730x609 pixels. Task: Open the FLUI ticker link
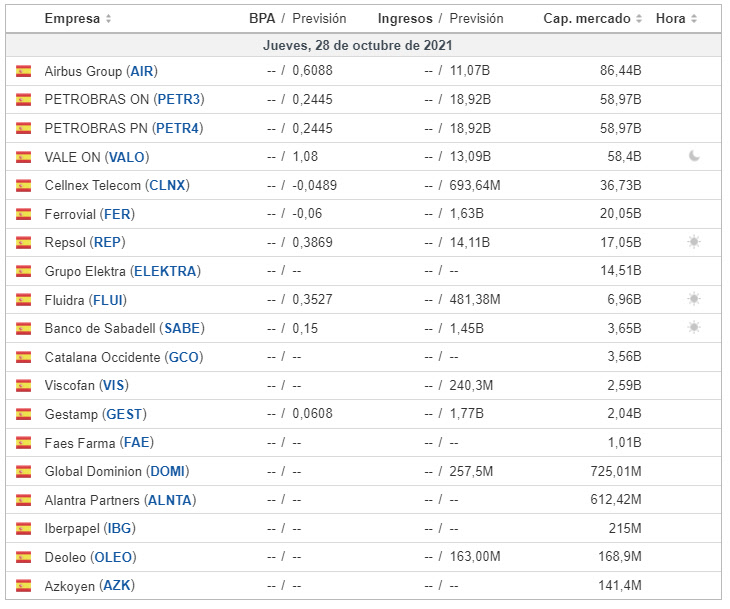[108, 300]
